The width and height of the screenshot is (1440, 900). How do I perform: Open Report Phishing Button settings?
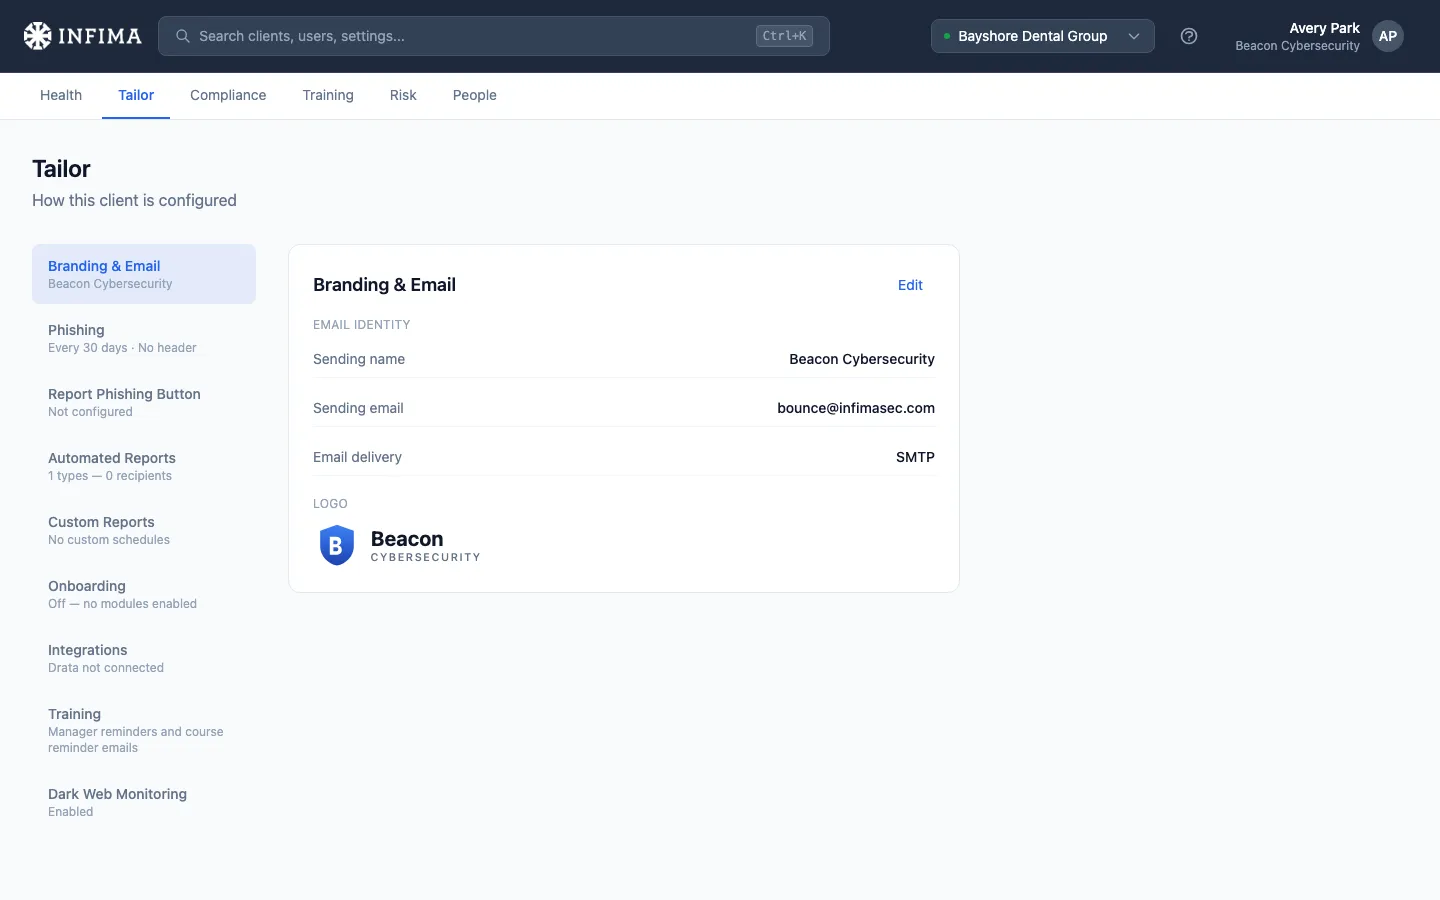144,402
